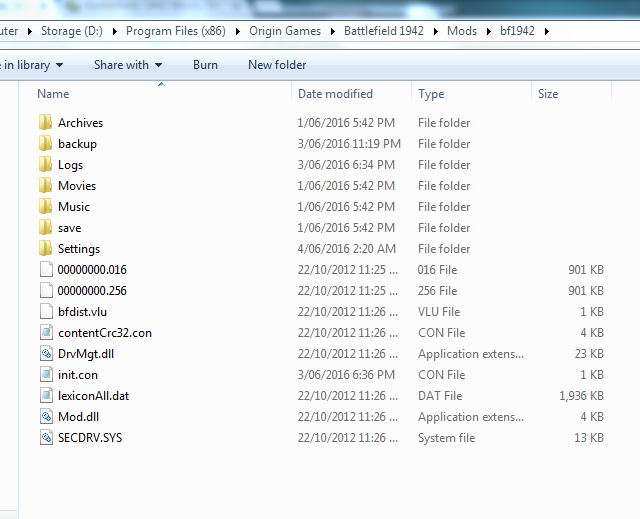Navigate to Origin Games breadcrumb
Viewport: 640px width, 519px height.
285,31
